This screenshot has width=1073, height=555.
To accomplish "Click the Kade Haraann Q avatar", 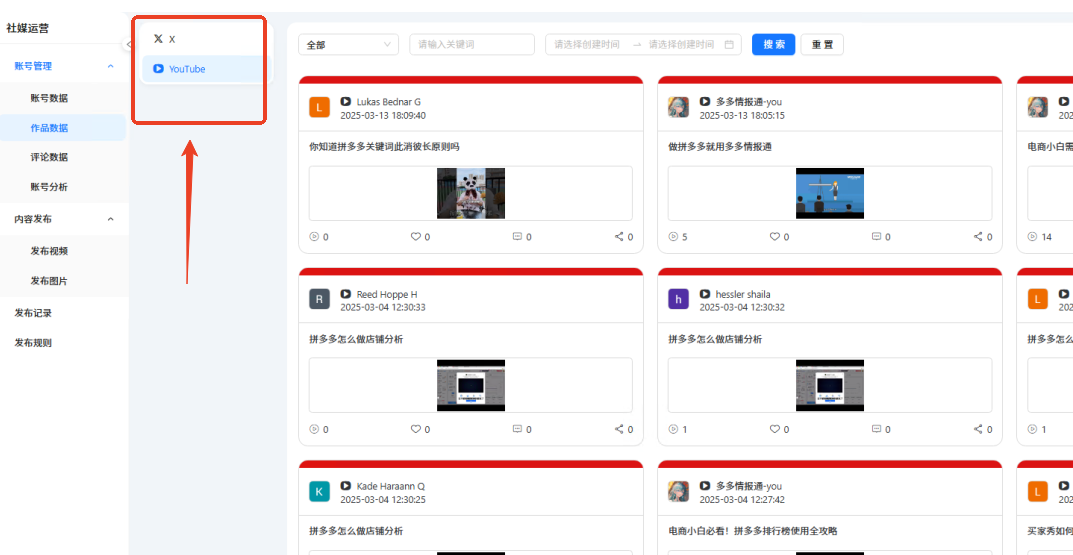I will 320,491.
